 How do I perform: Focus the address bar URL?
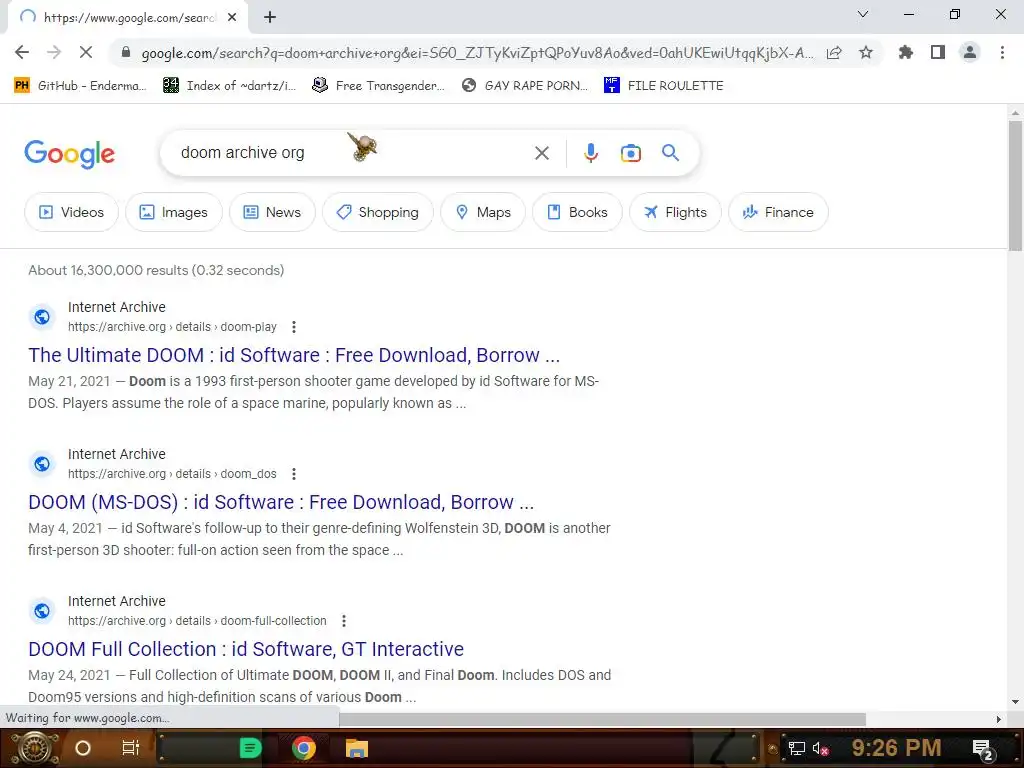click(477, 53)
